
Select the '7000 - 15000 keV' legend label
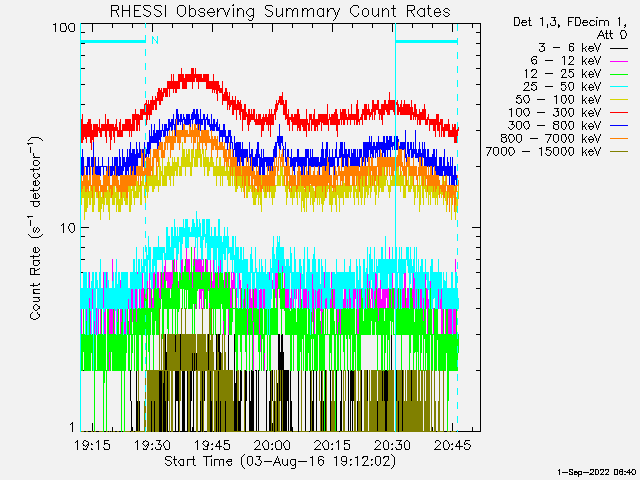(543, 152)
